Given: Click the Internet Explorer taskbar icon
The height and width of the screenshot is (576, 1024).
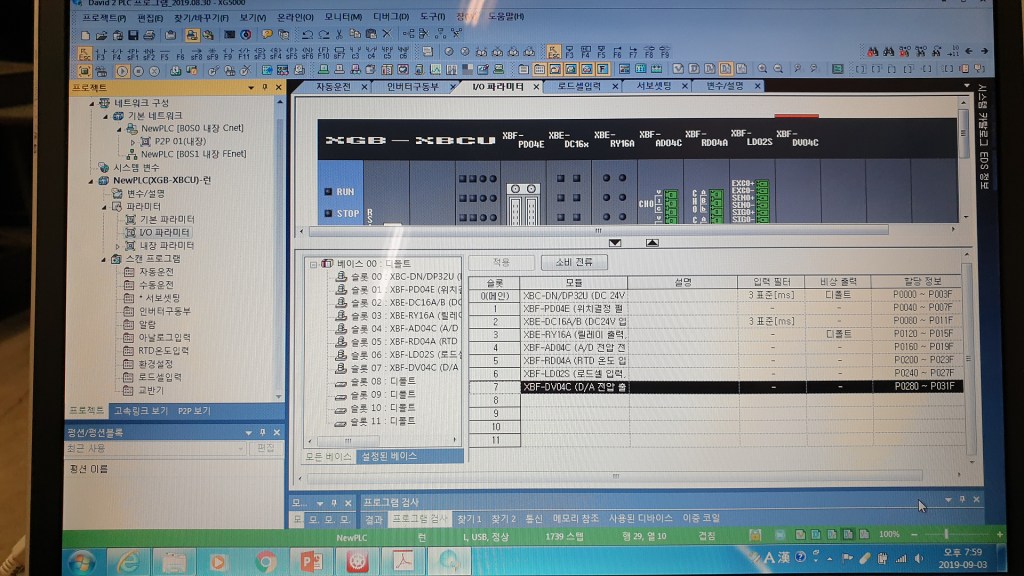Looking at the screenshot, I should coord(127,561).
